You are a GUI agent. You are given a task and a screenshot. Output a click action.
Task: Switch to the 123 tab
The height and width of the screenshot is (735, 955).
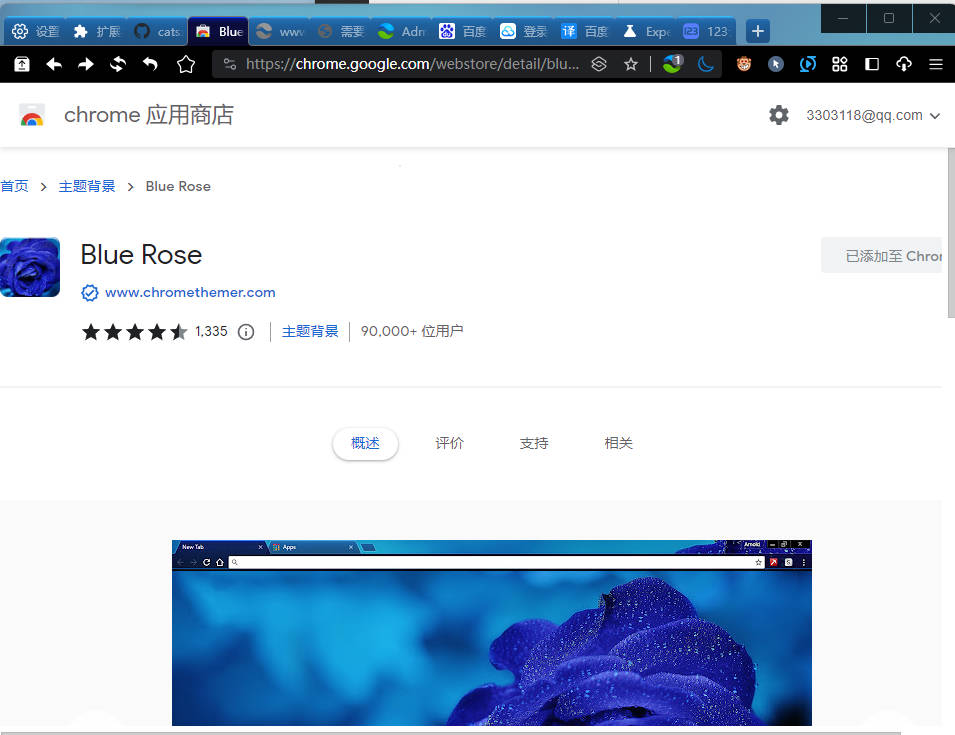point(705,31)
